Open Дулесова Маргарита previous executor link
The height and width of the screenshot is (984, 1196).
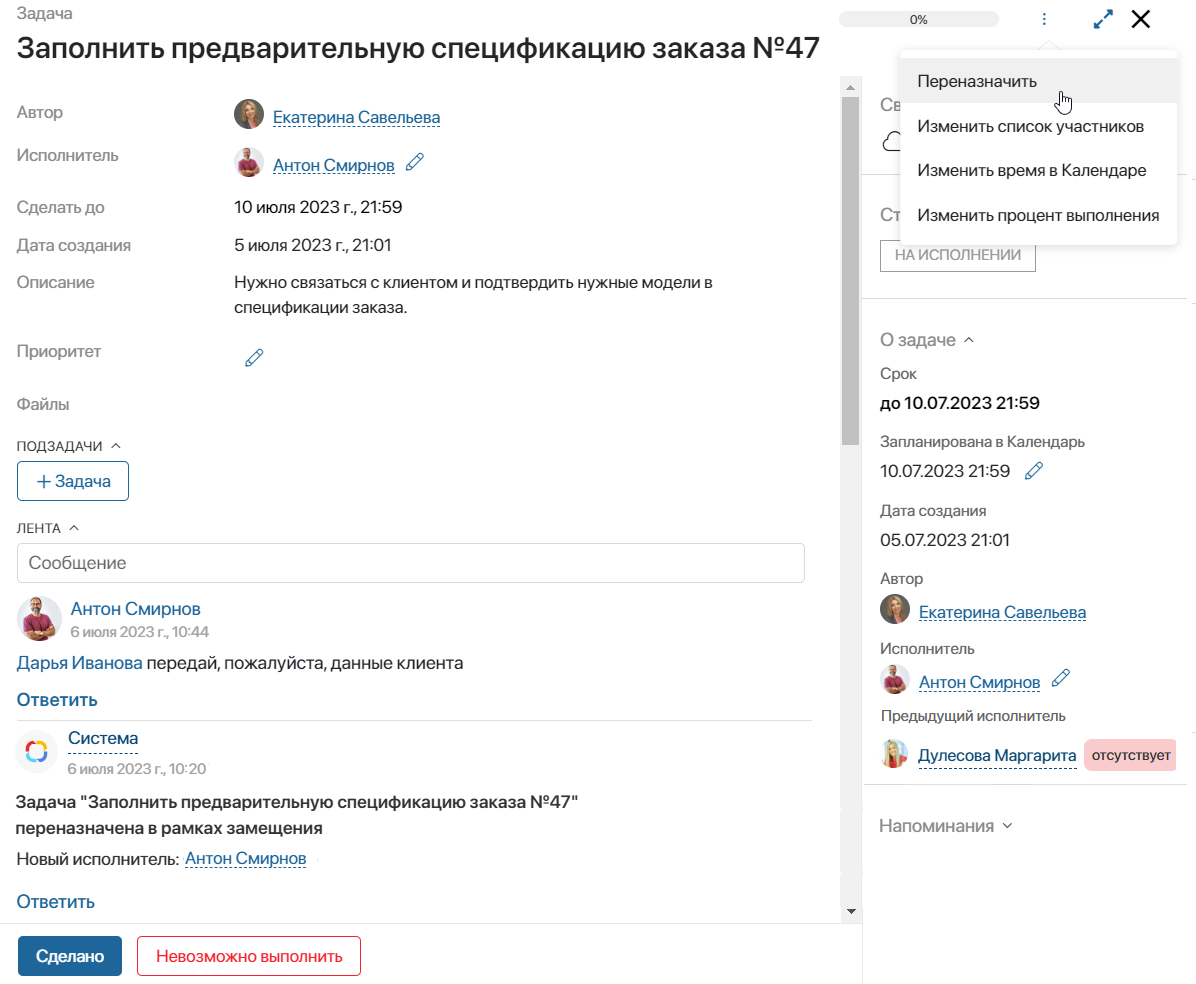coord(997,755)
